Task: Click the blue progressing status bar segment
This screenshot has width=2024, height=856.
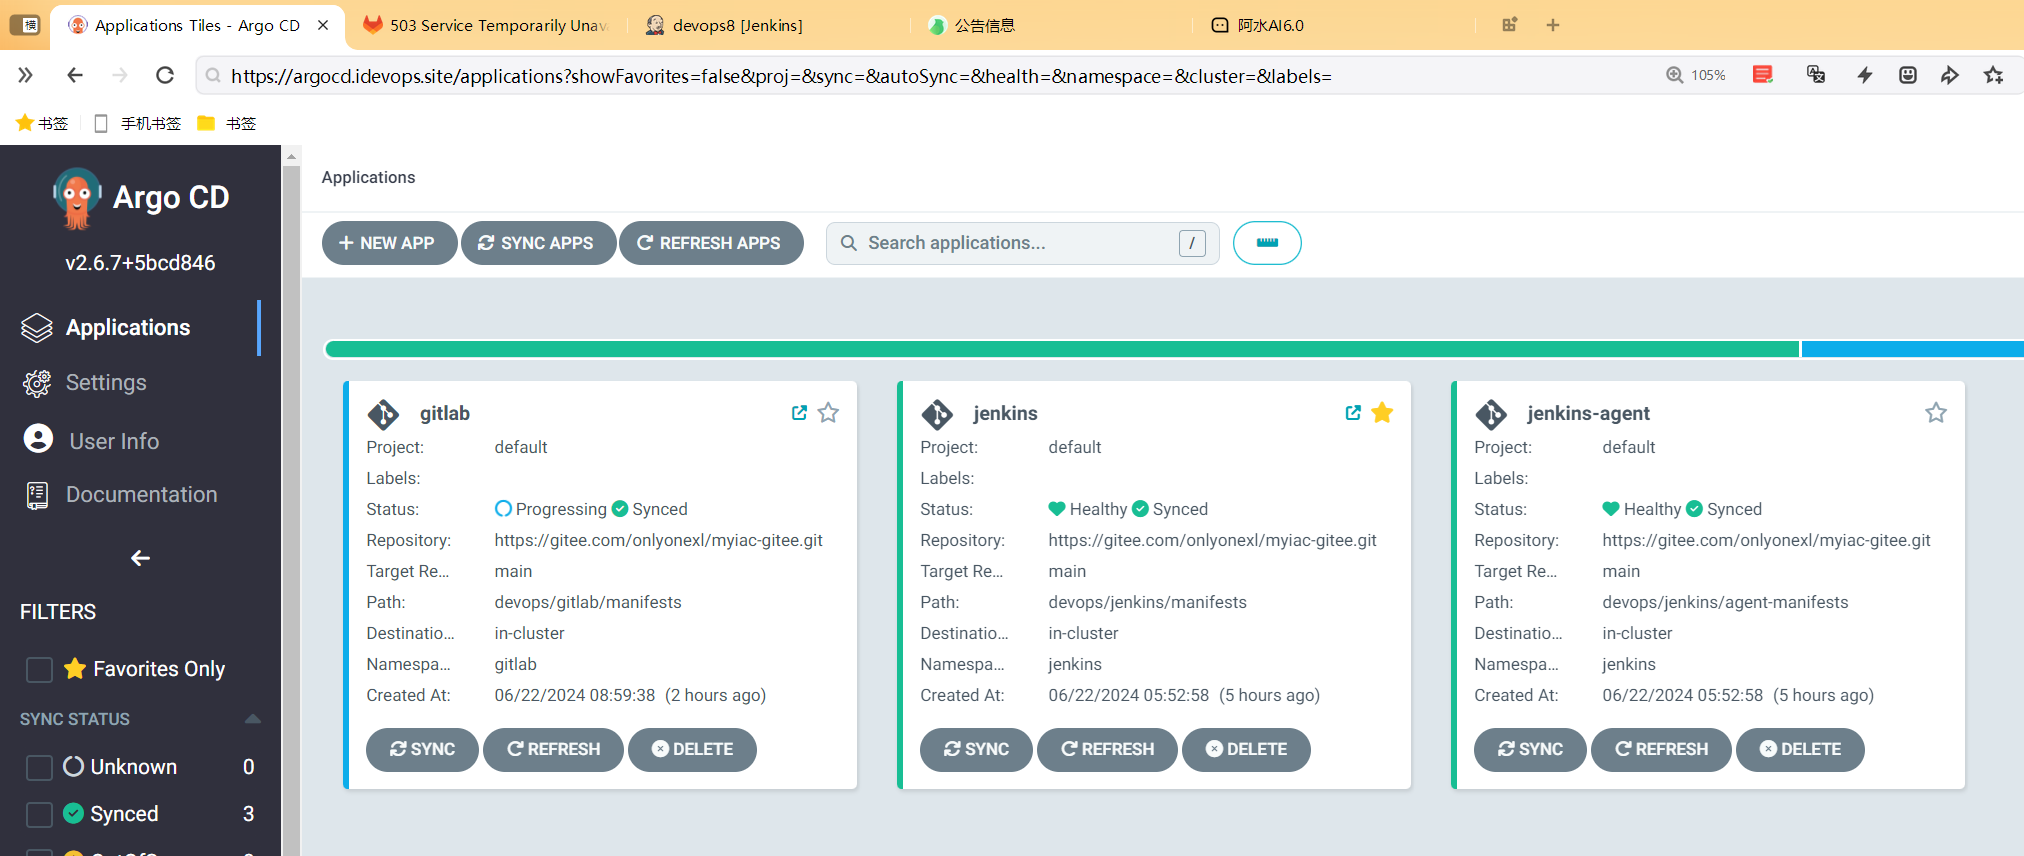Action: point(1912,349)
